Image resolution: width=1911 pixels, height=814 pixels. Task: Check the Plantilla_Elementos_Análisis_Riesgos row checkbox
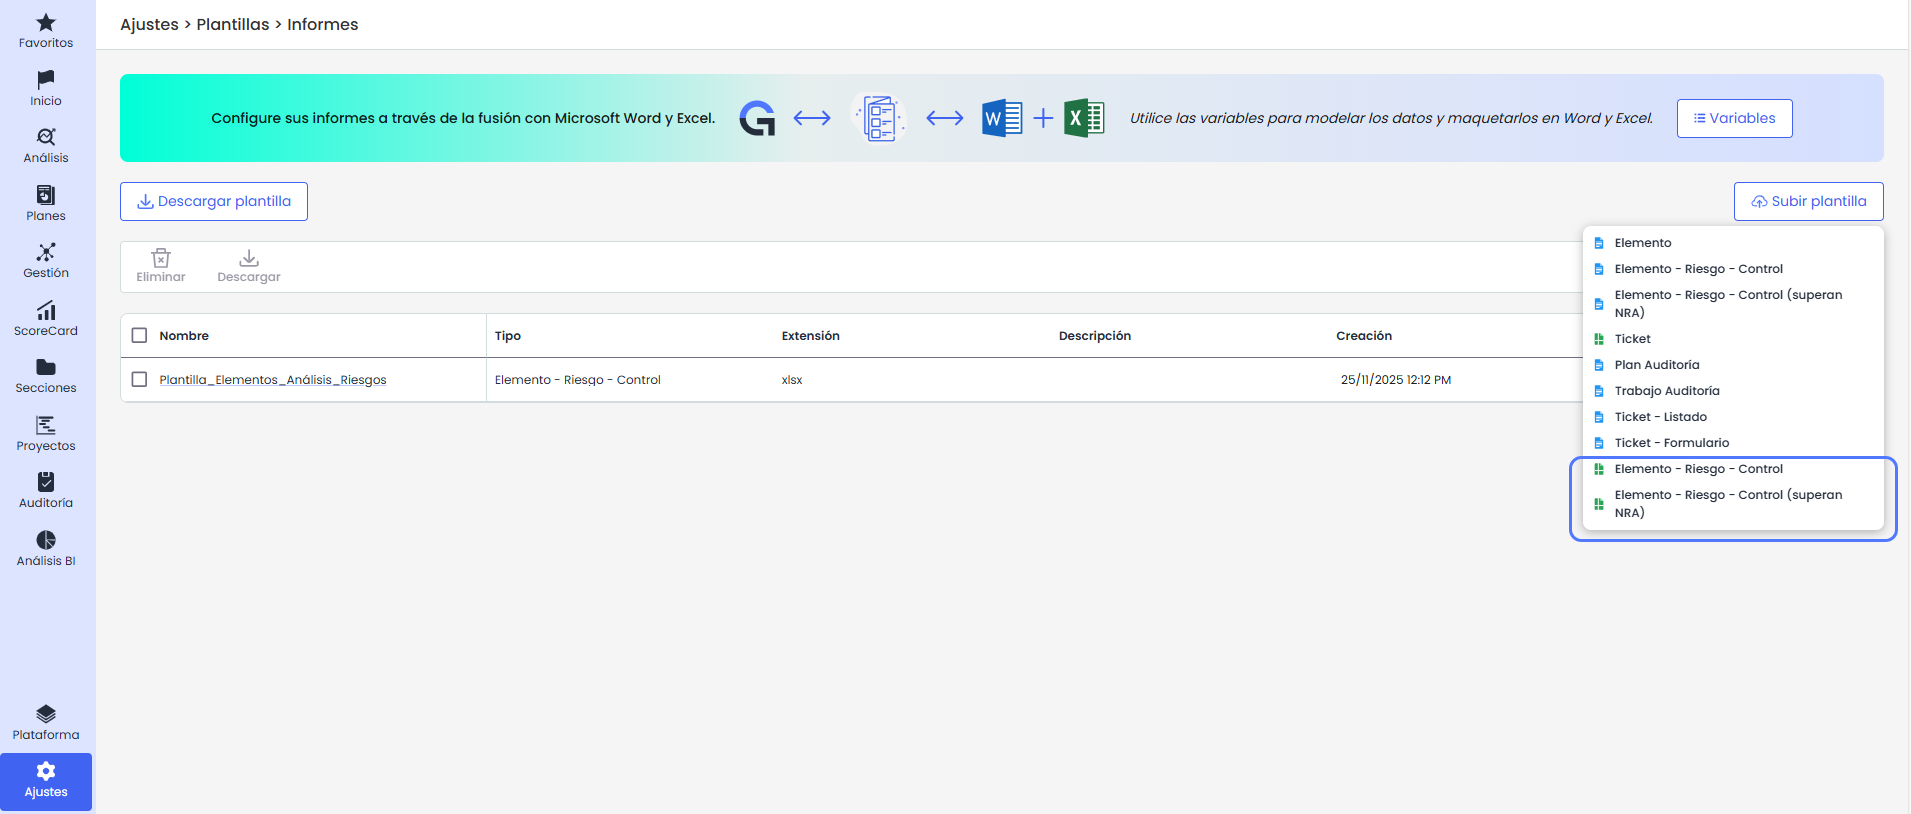(139, 380)
